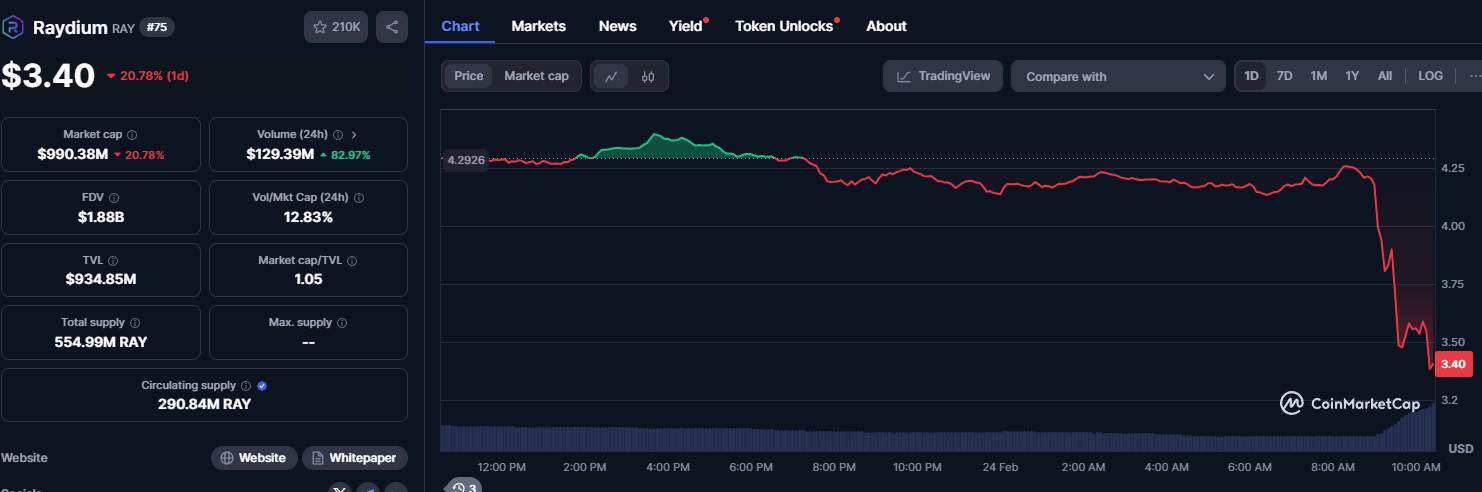Switch to candlestick chart icon
The width and height of the screenshot is (1482, 492).
[648, 76]
